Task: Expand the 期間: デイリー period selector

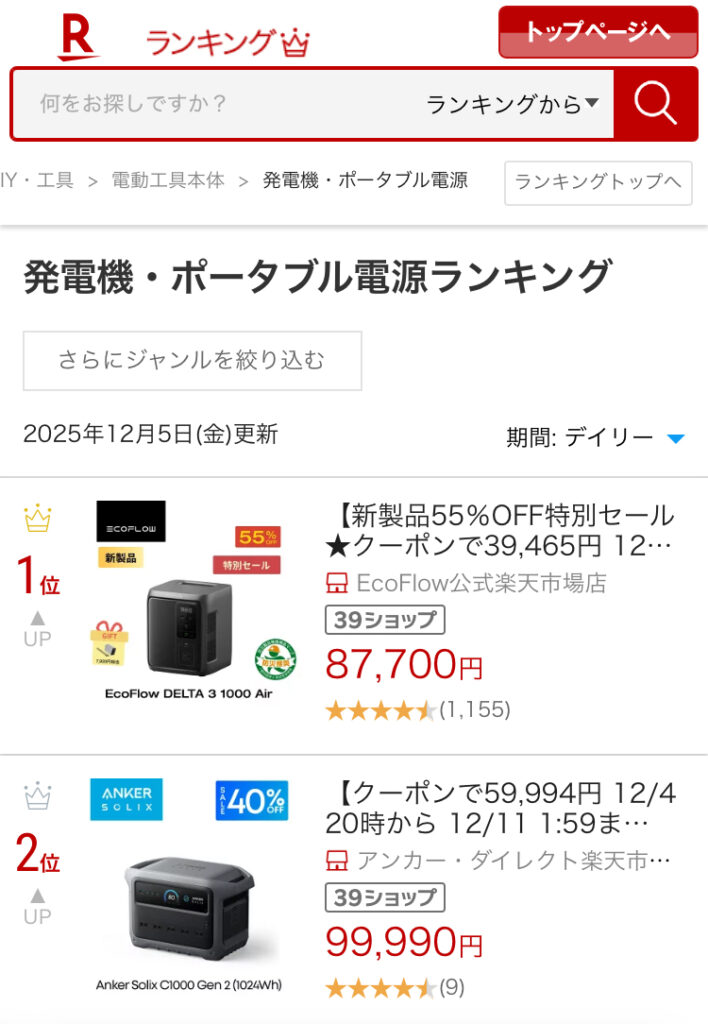Action: [x=595, y=437]
